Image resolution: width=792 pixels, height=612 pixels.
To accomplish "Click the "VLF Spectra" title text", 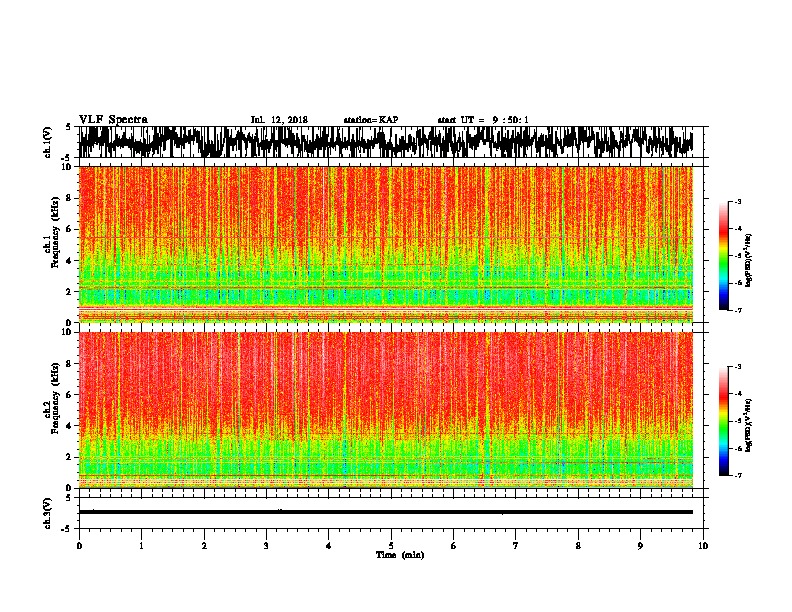I will click(113, 120).
